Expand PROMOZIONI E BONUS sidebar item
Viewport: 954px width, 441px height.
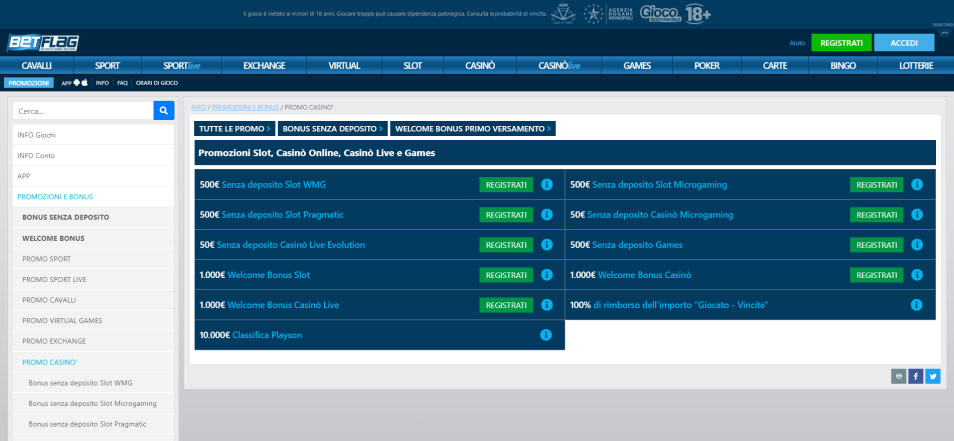(x=93, y=196)
